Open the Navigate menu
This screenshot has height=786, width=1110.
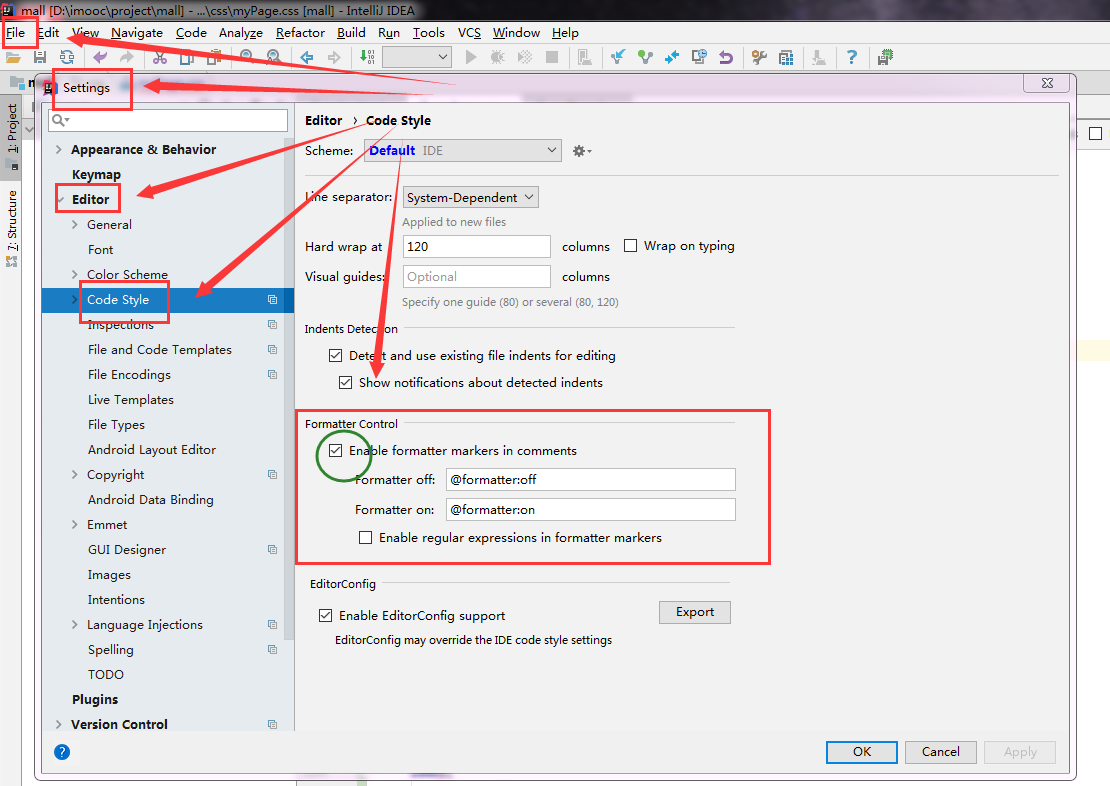click(137, 33)
